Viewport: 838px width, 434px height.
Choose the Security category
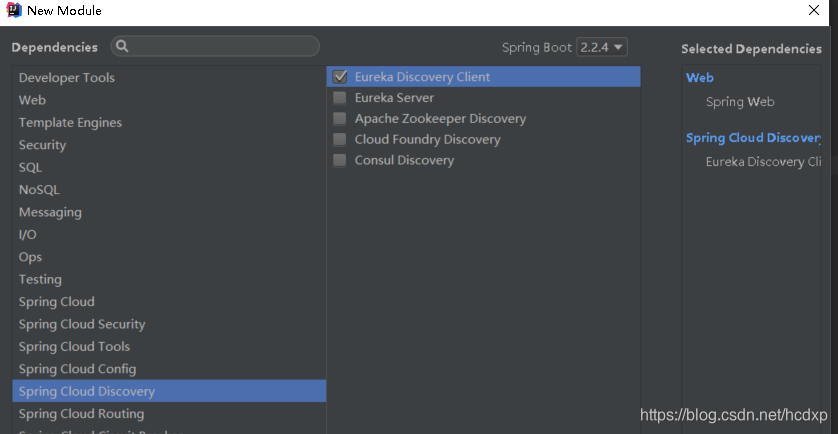click(169, 145)
